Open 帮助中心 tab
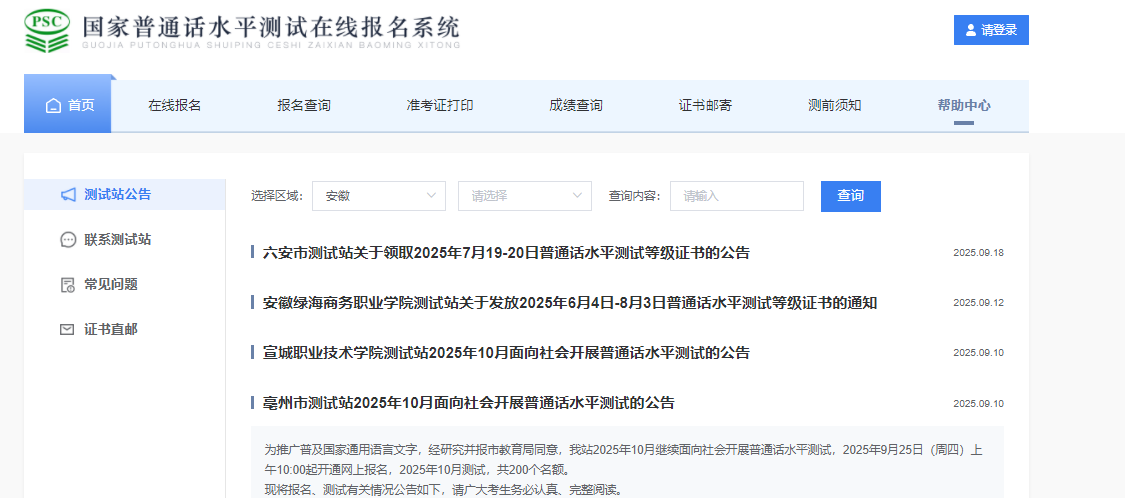Image resolution: width=1125 pixels, height=498 pixels. point(964,106)
